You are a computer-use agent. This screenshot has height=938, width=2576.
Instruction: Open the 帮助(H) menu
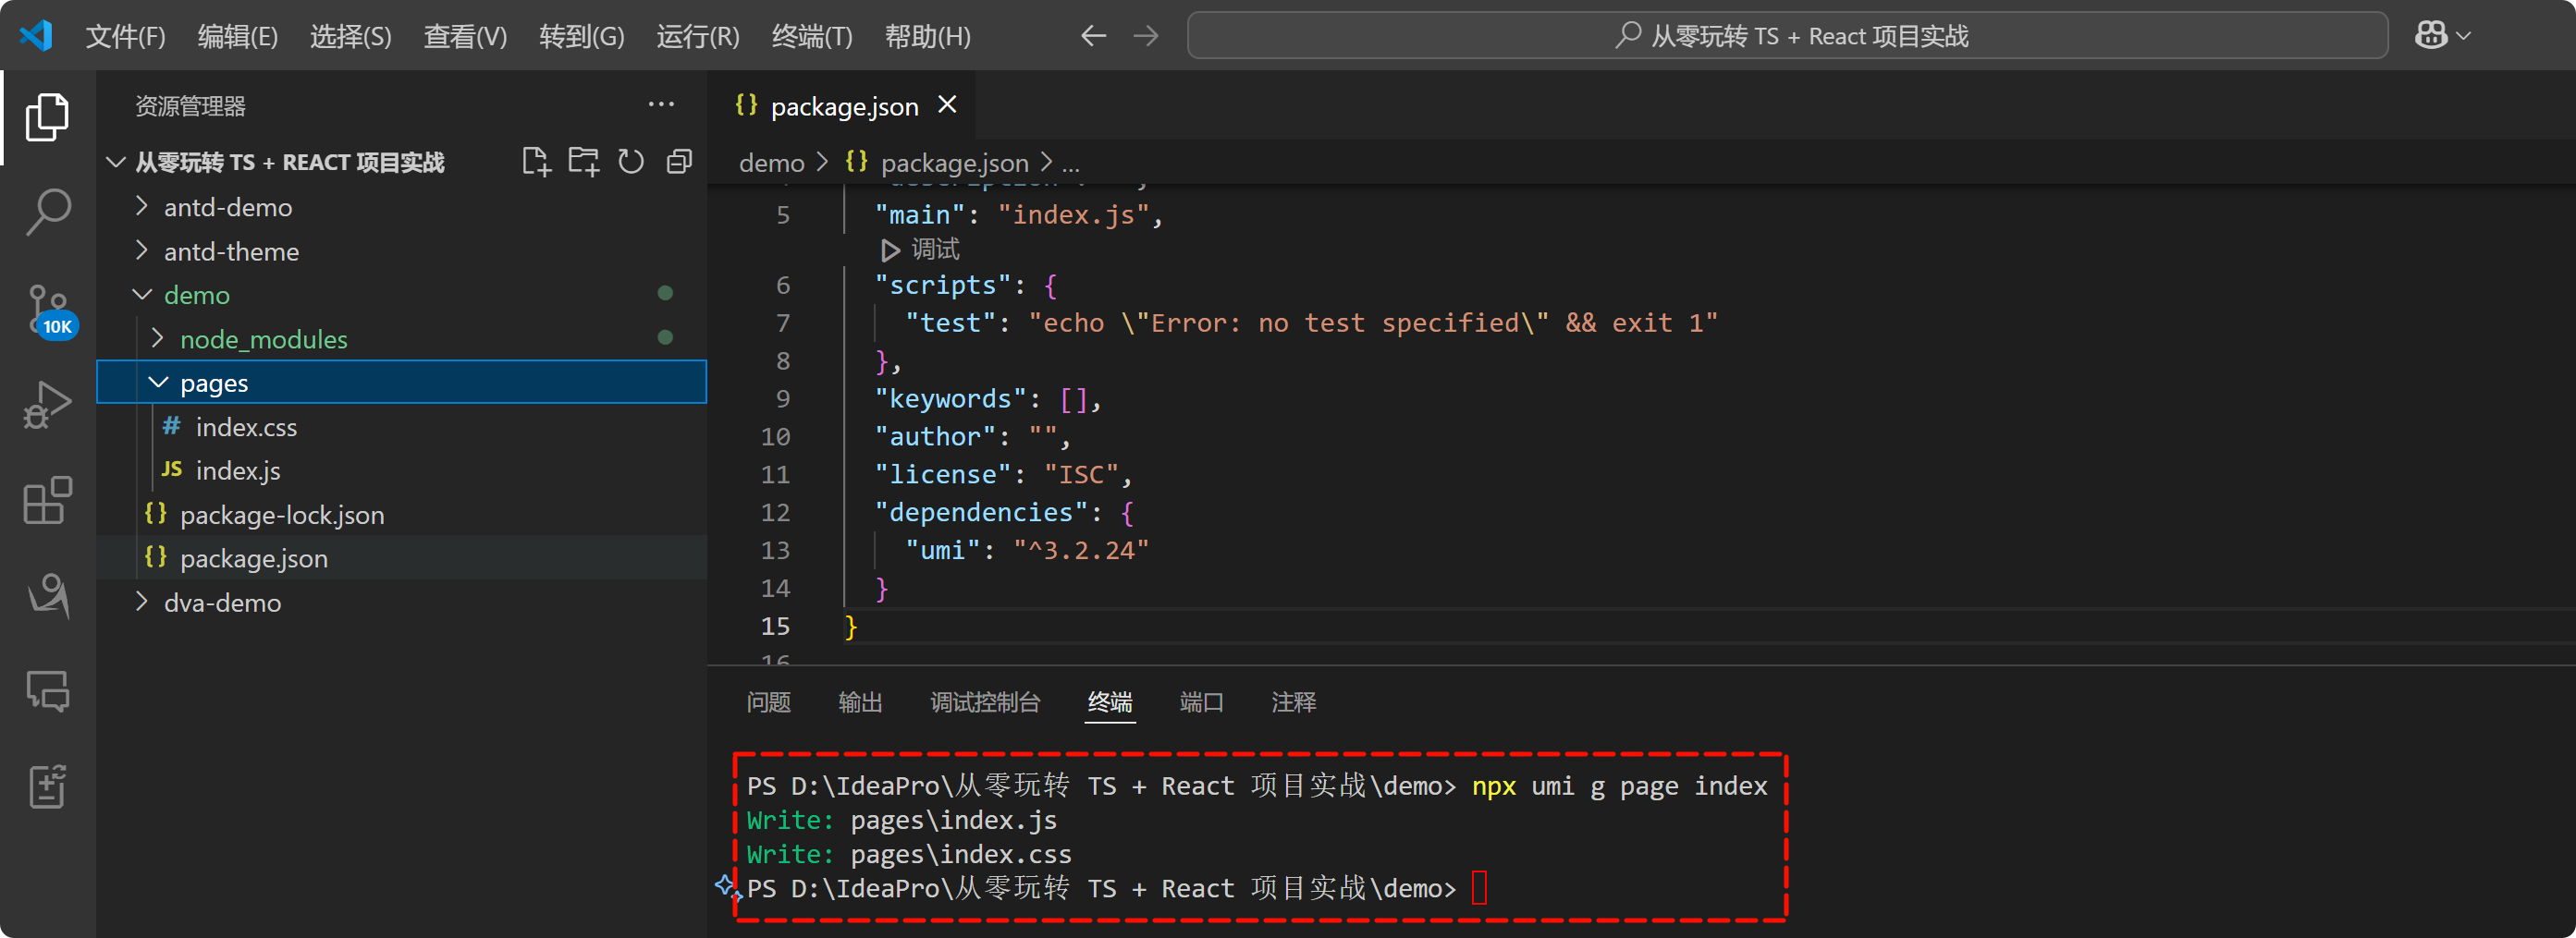pyautogui.click(x=927, y=36)
